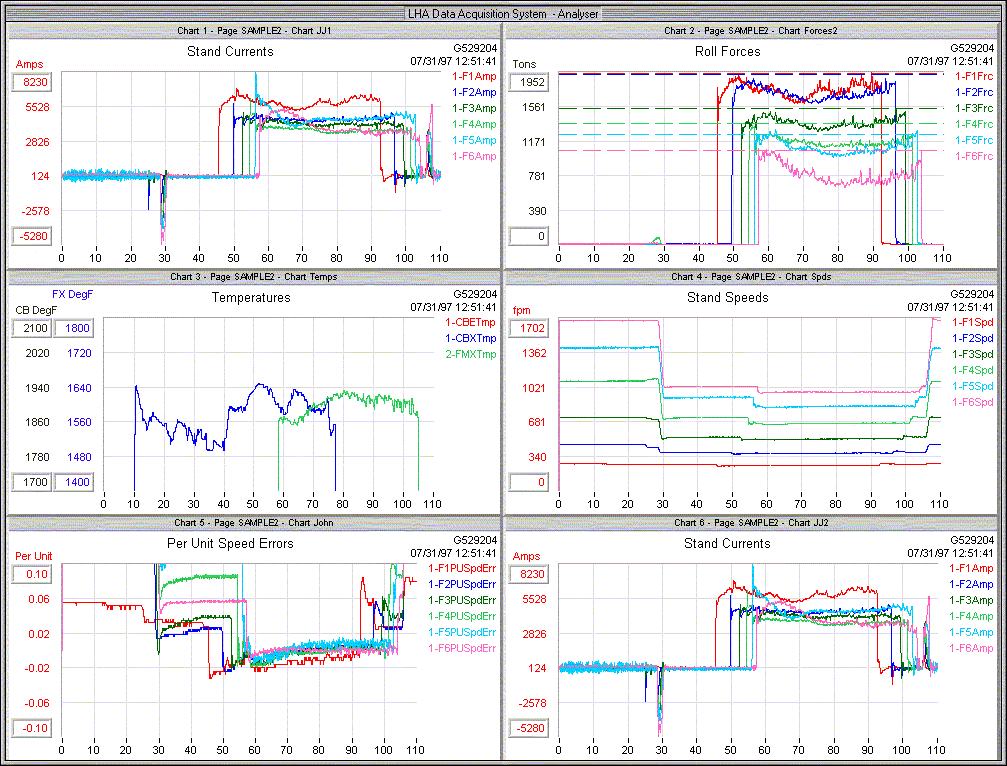Image resolution: width=1007 pixels, height=766 pixels.
Task: Click 1-F2Amp legend in Chart 1
Action: [x=474, y=92]
